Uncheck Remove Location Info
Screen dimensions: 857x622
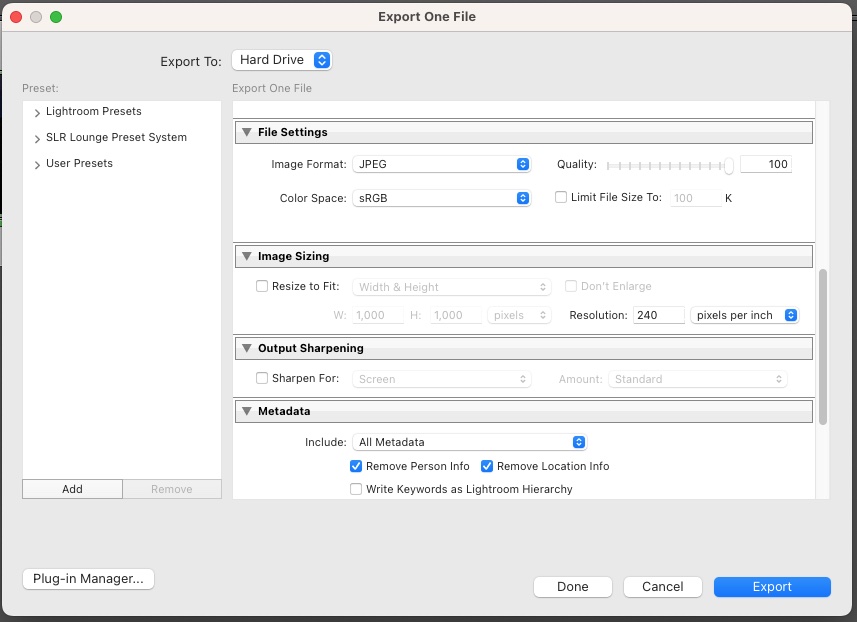[x=487, y=466]
